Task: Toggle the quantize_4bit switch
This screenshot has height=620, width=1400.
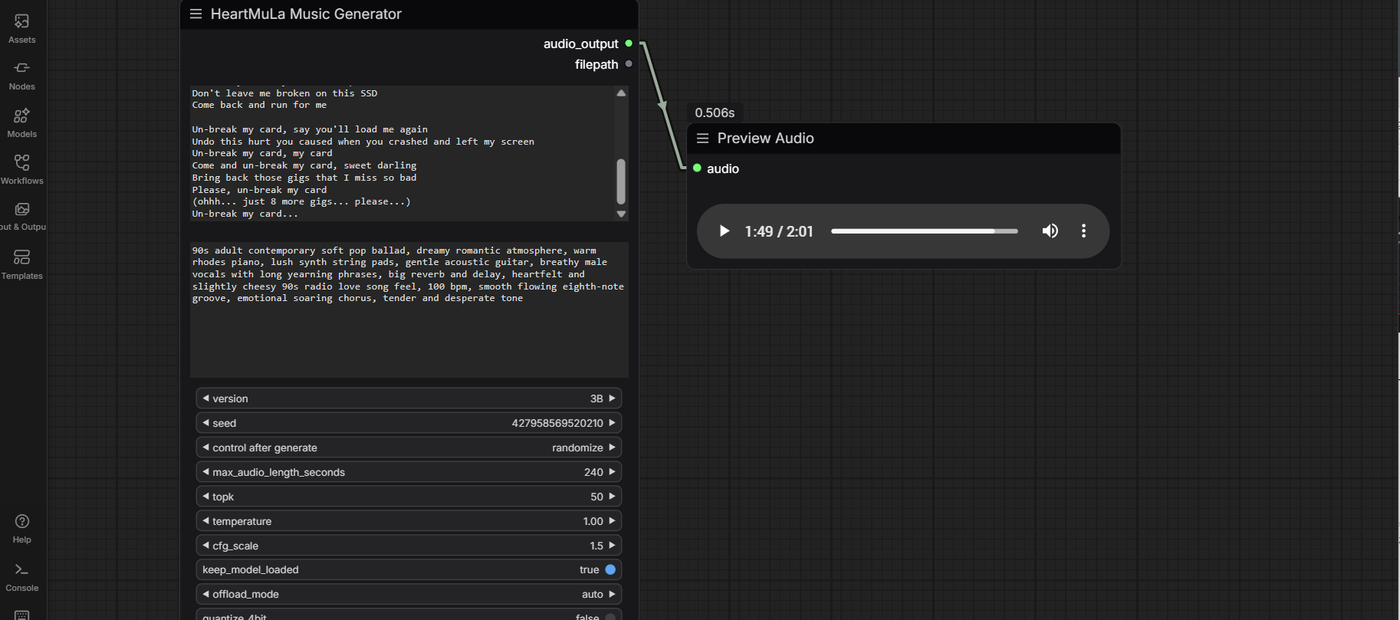Action: point(610,616)
